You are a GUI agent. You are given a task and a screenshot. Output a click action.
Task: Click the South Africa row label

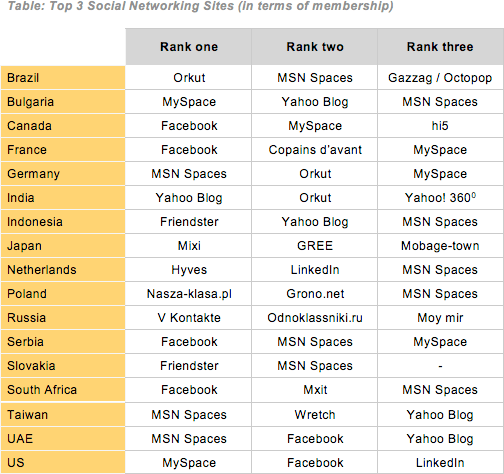tap(63, 390)
